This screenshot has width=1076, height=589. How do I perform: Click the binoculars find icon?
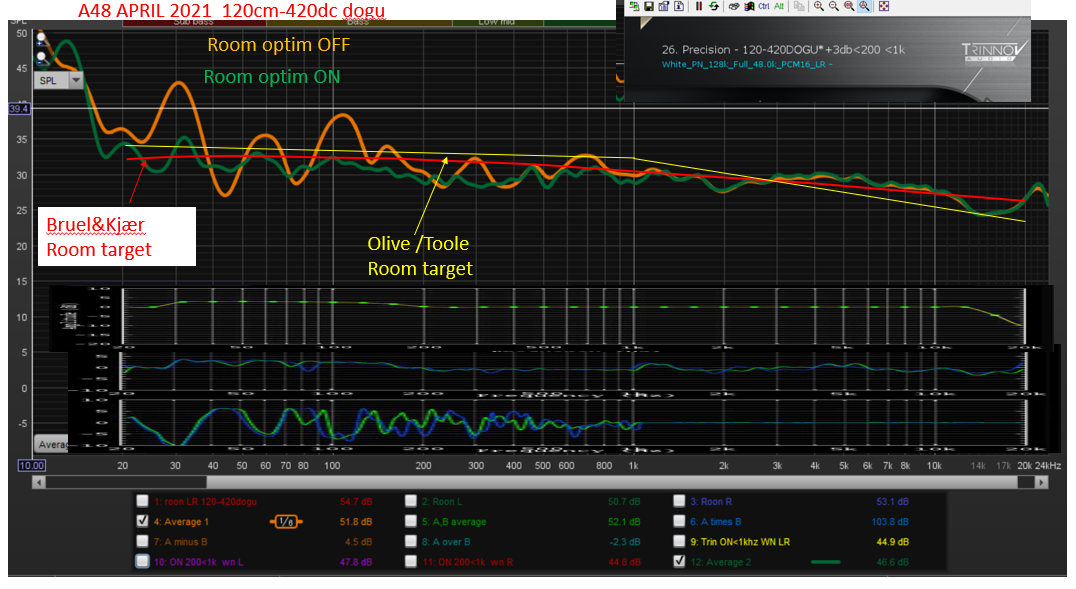[x=734, y=6]
